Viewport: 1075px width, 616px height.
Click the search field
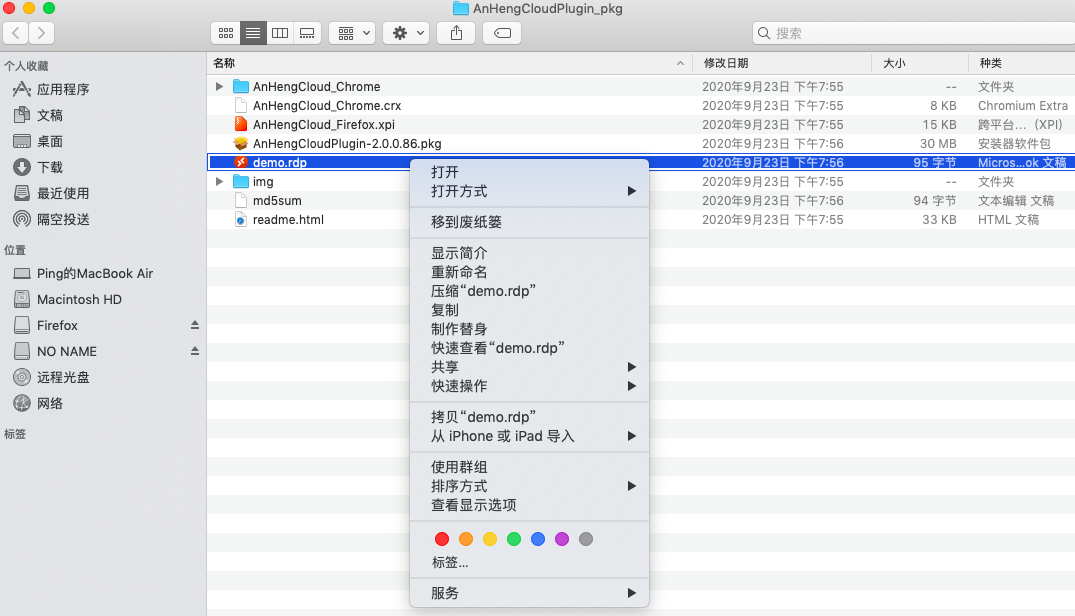914,33
